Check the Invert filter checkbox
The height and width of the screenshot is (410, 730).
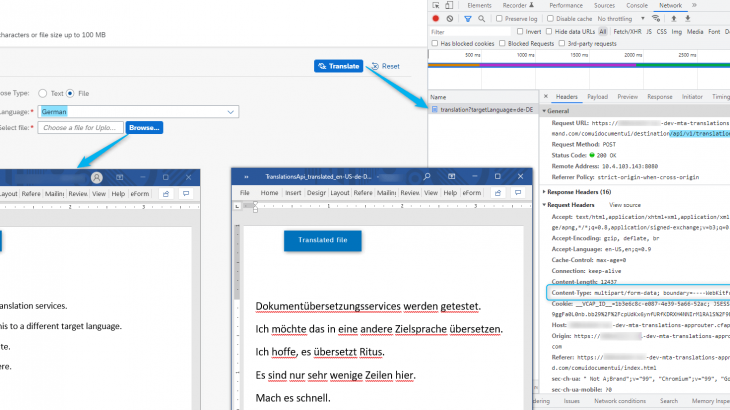pos(520,32)
